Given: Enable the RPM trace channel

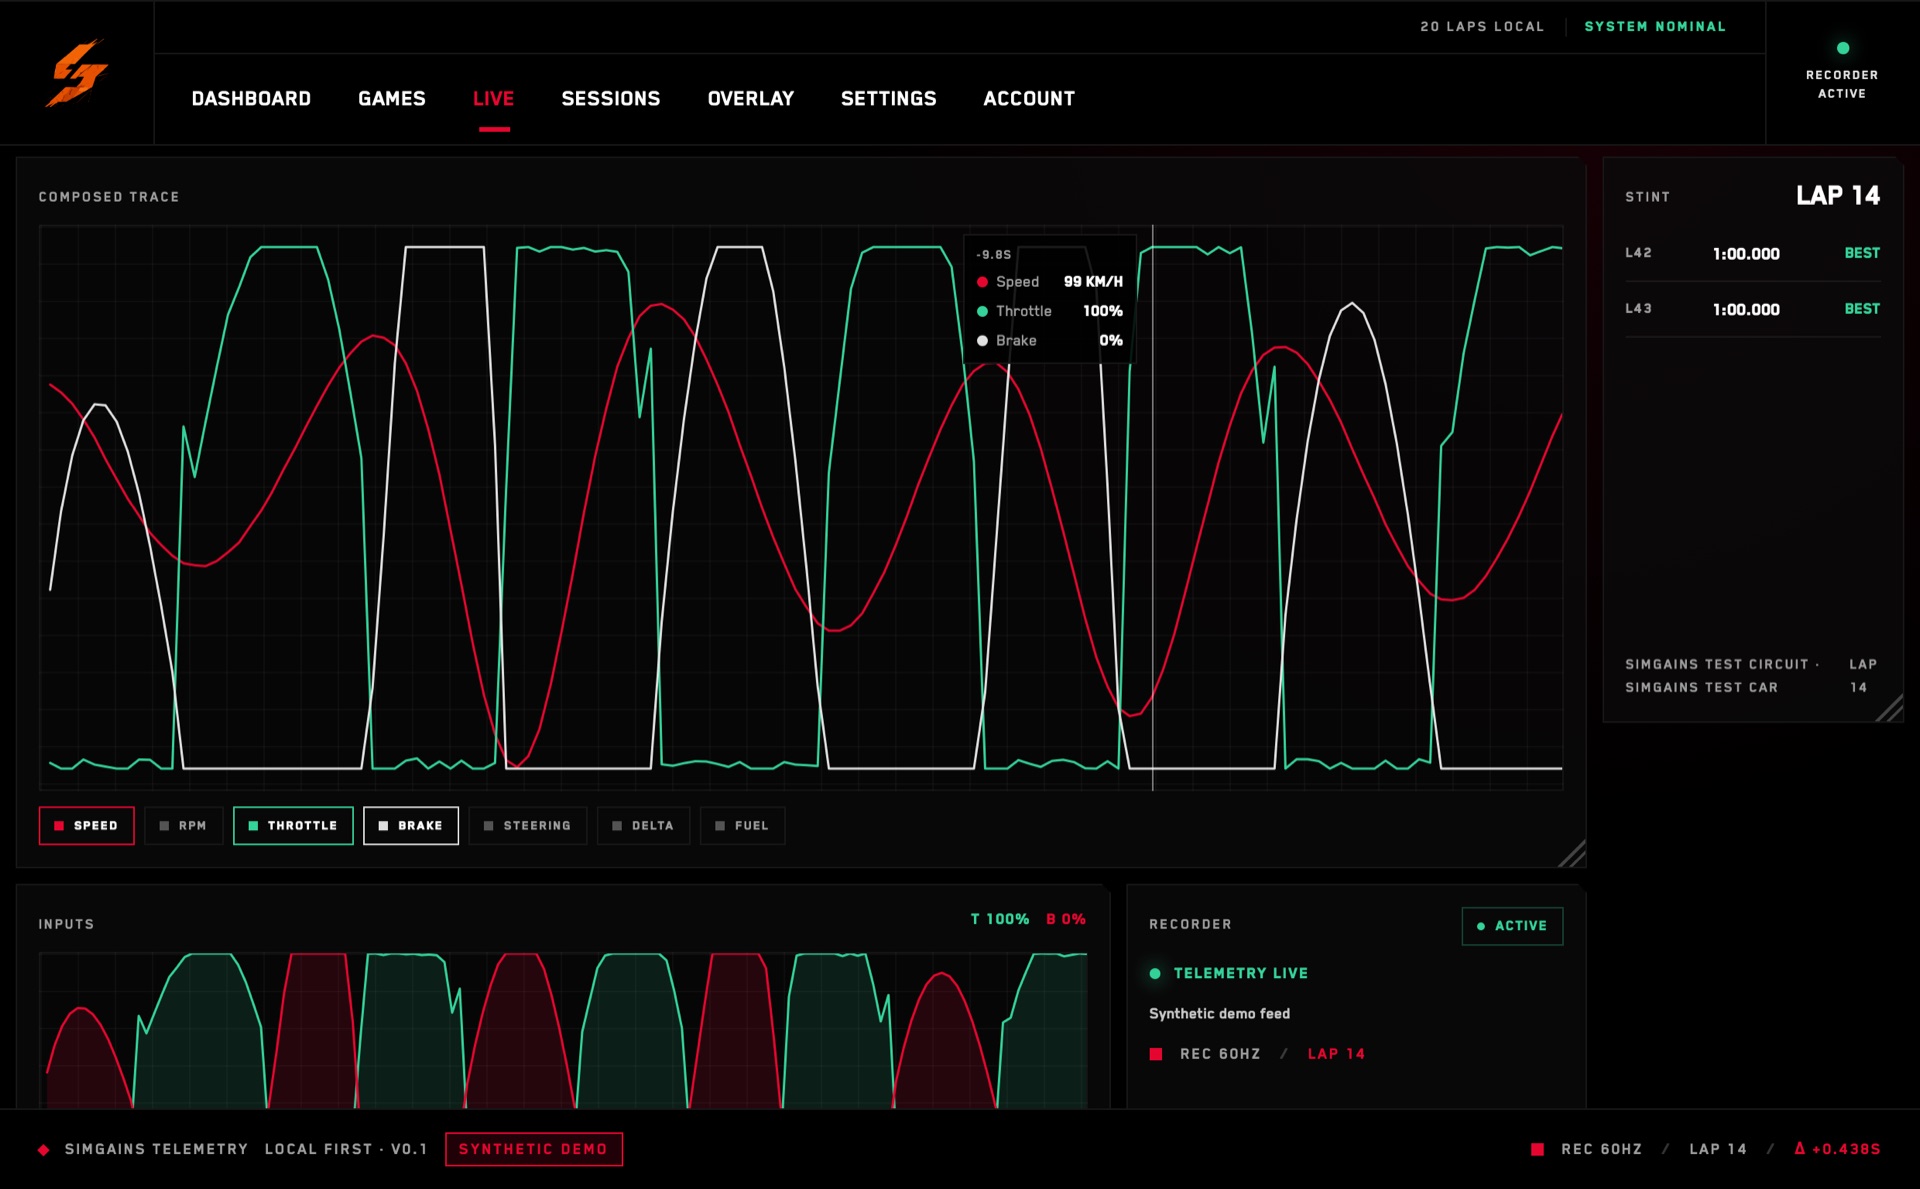Looking at the screenshot, I should point(183,826).
